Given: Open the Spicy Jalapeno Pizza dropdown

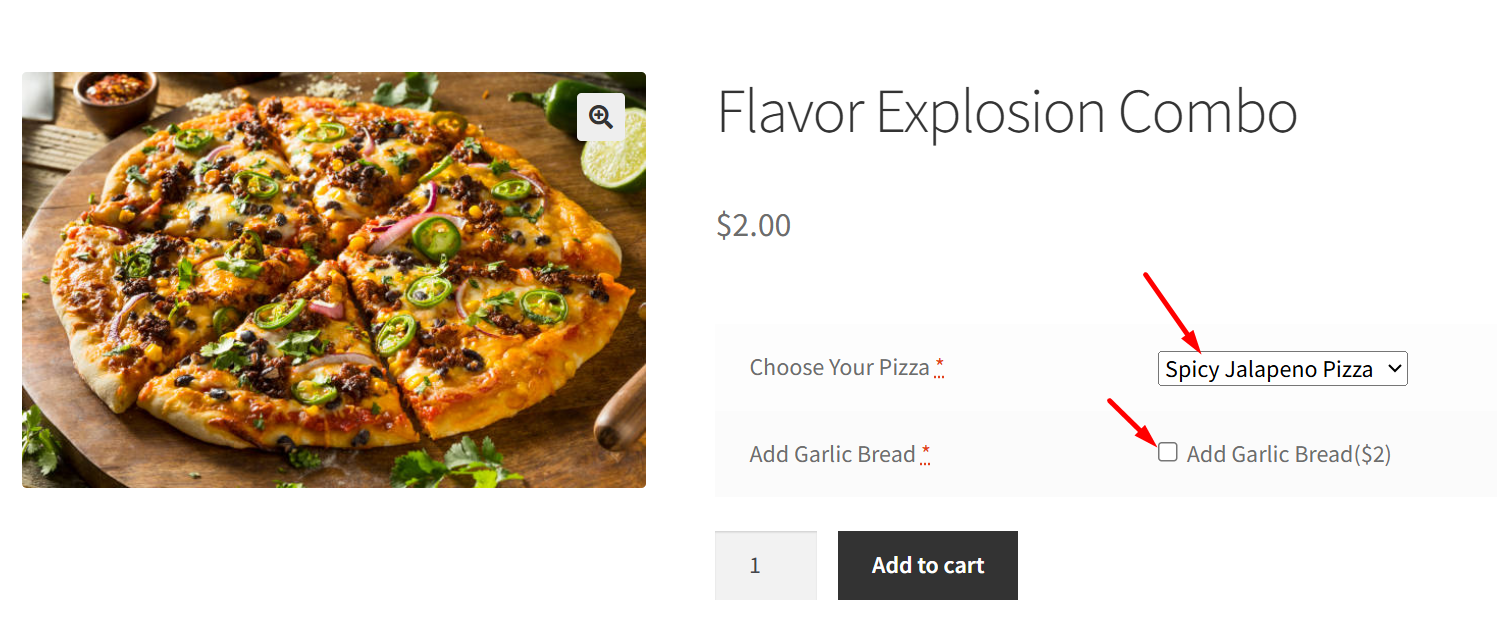Looking at the screenshot, I should [x=1270, y=369].
